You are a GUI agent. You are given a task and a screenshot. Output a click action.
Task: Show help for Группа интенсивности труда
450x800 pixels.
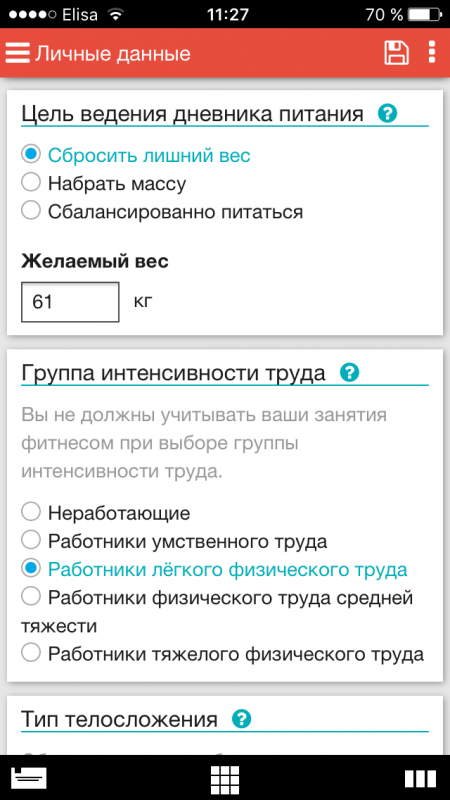[x=350, y=372]
